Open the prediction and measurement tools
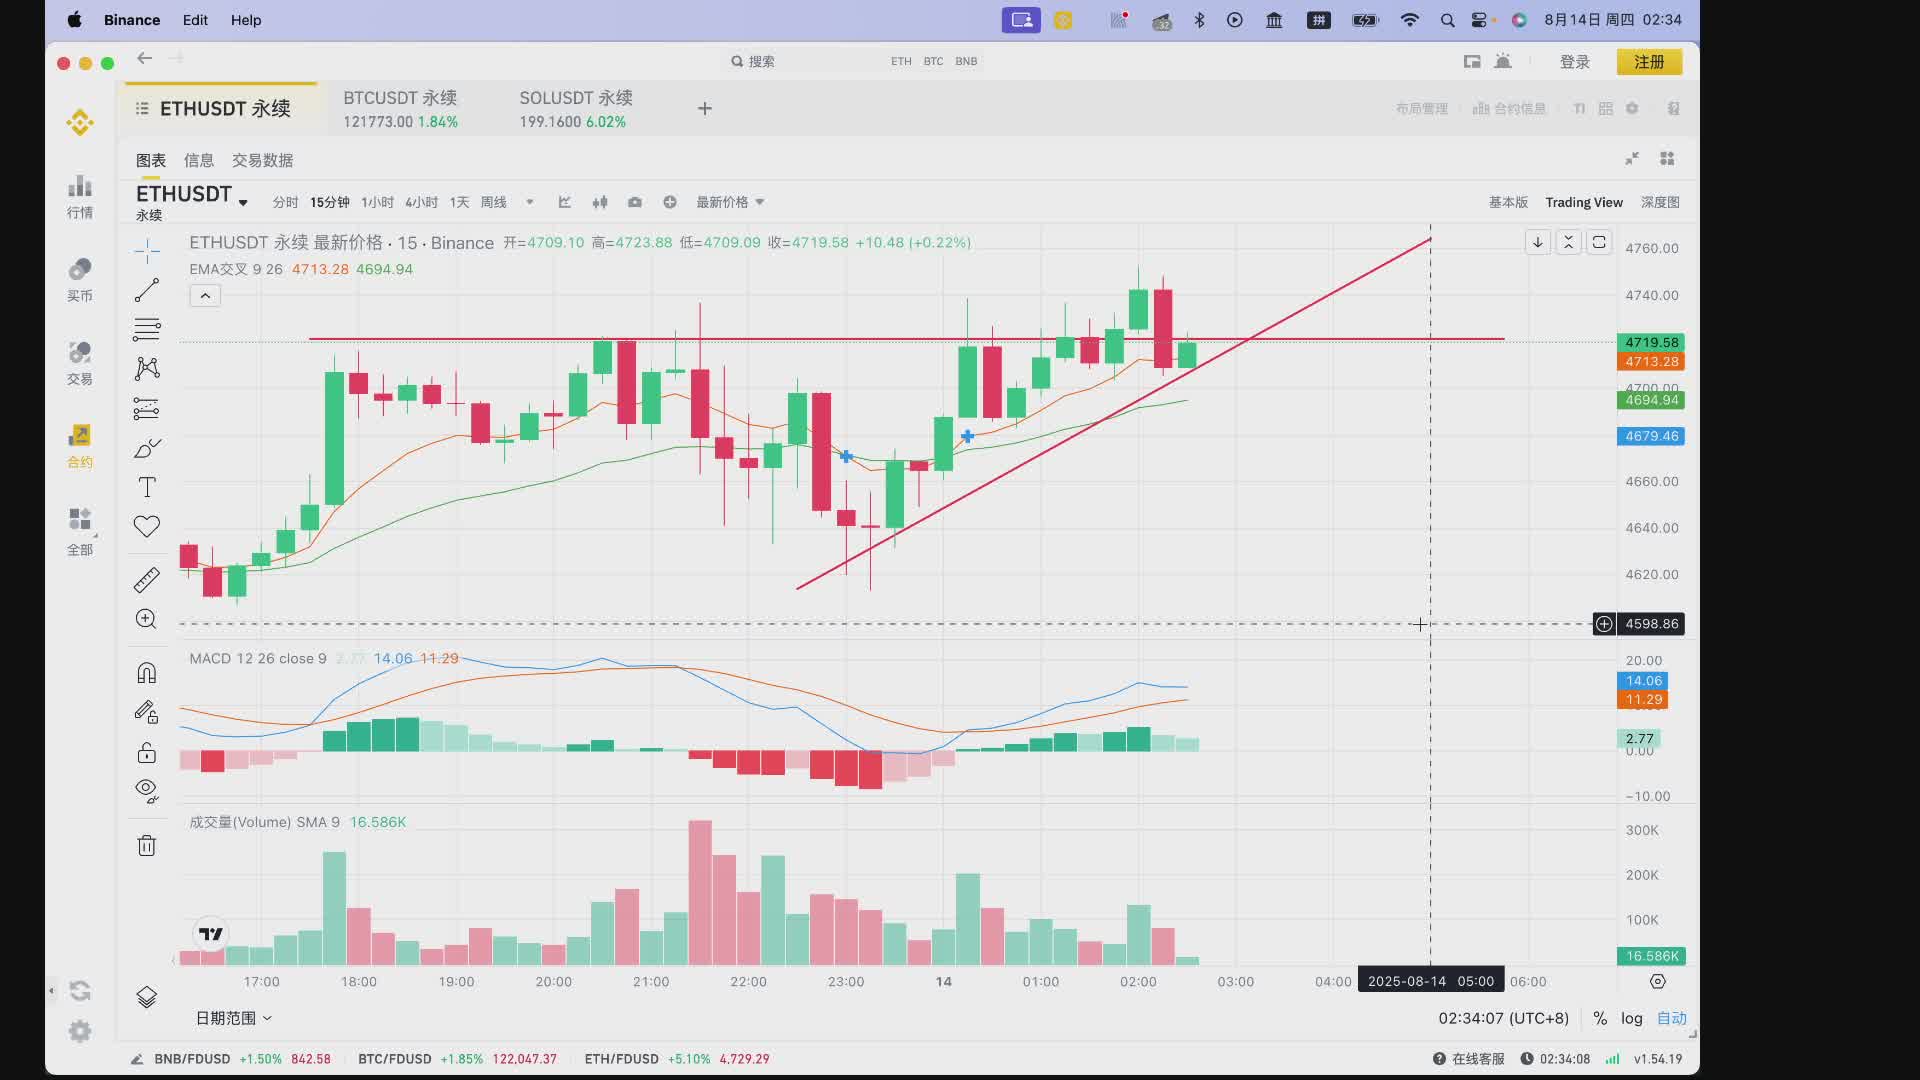Viewport: 1920px width, 1080px height. click(147, 408)
